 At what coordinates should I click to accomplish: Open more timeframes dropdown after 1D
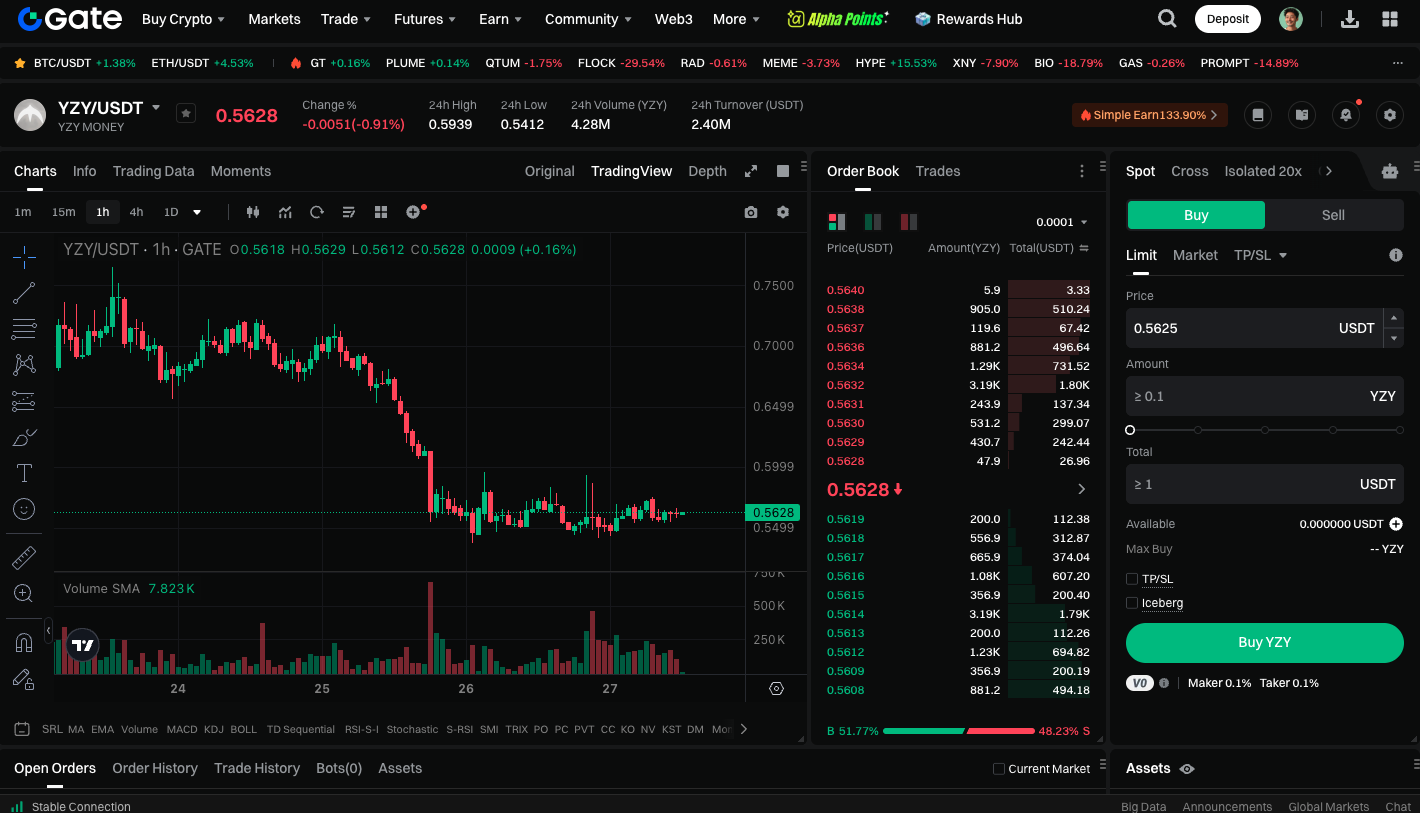click(x=197, y=212)
